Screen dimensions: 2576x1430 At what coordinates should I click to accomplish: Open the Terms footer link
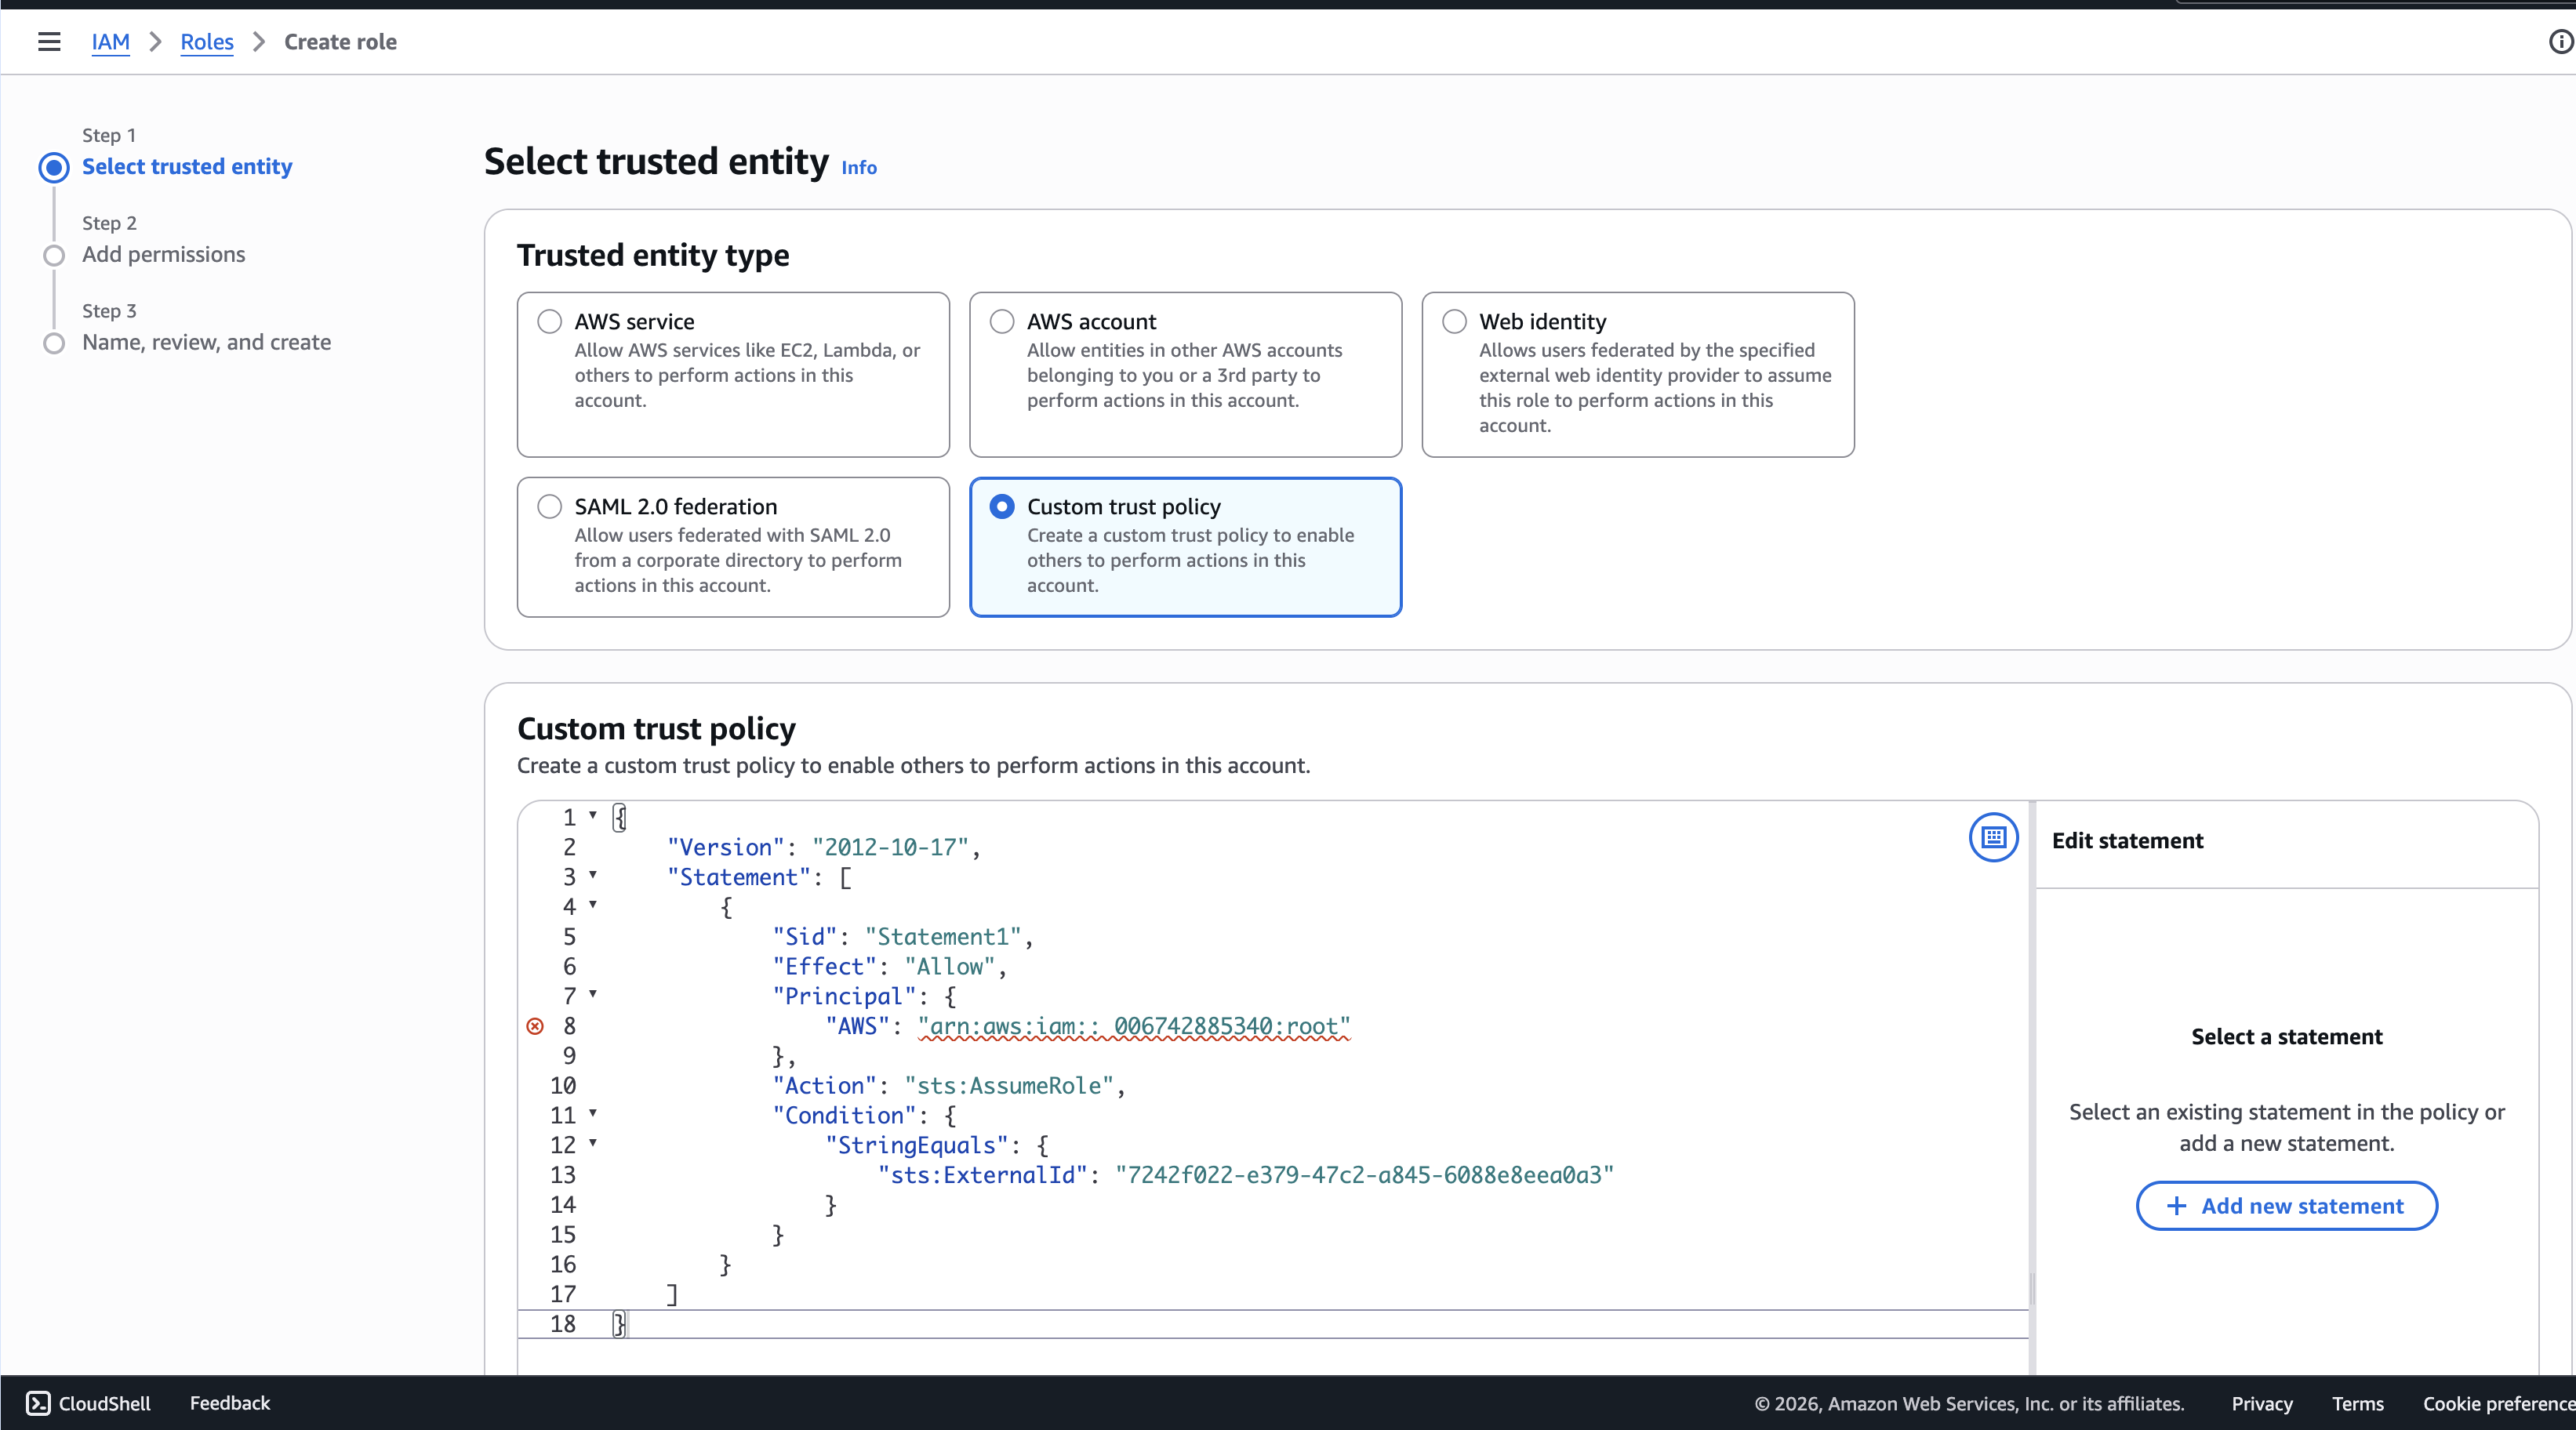pos(2358,1403)
